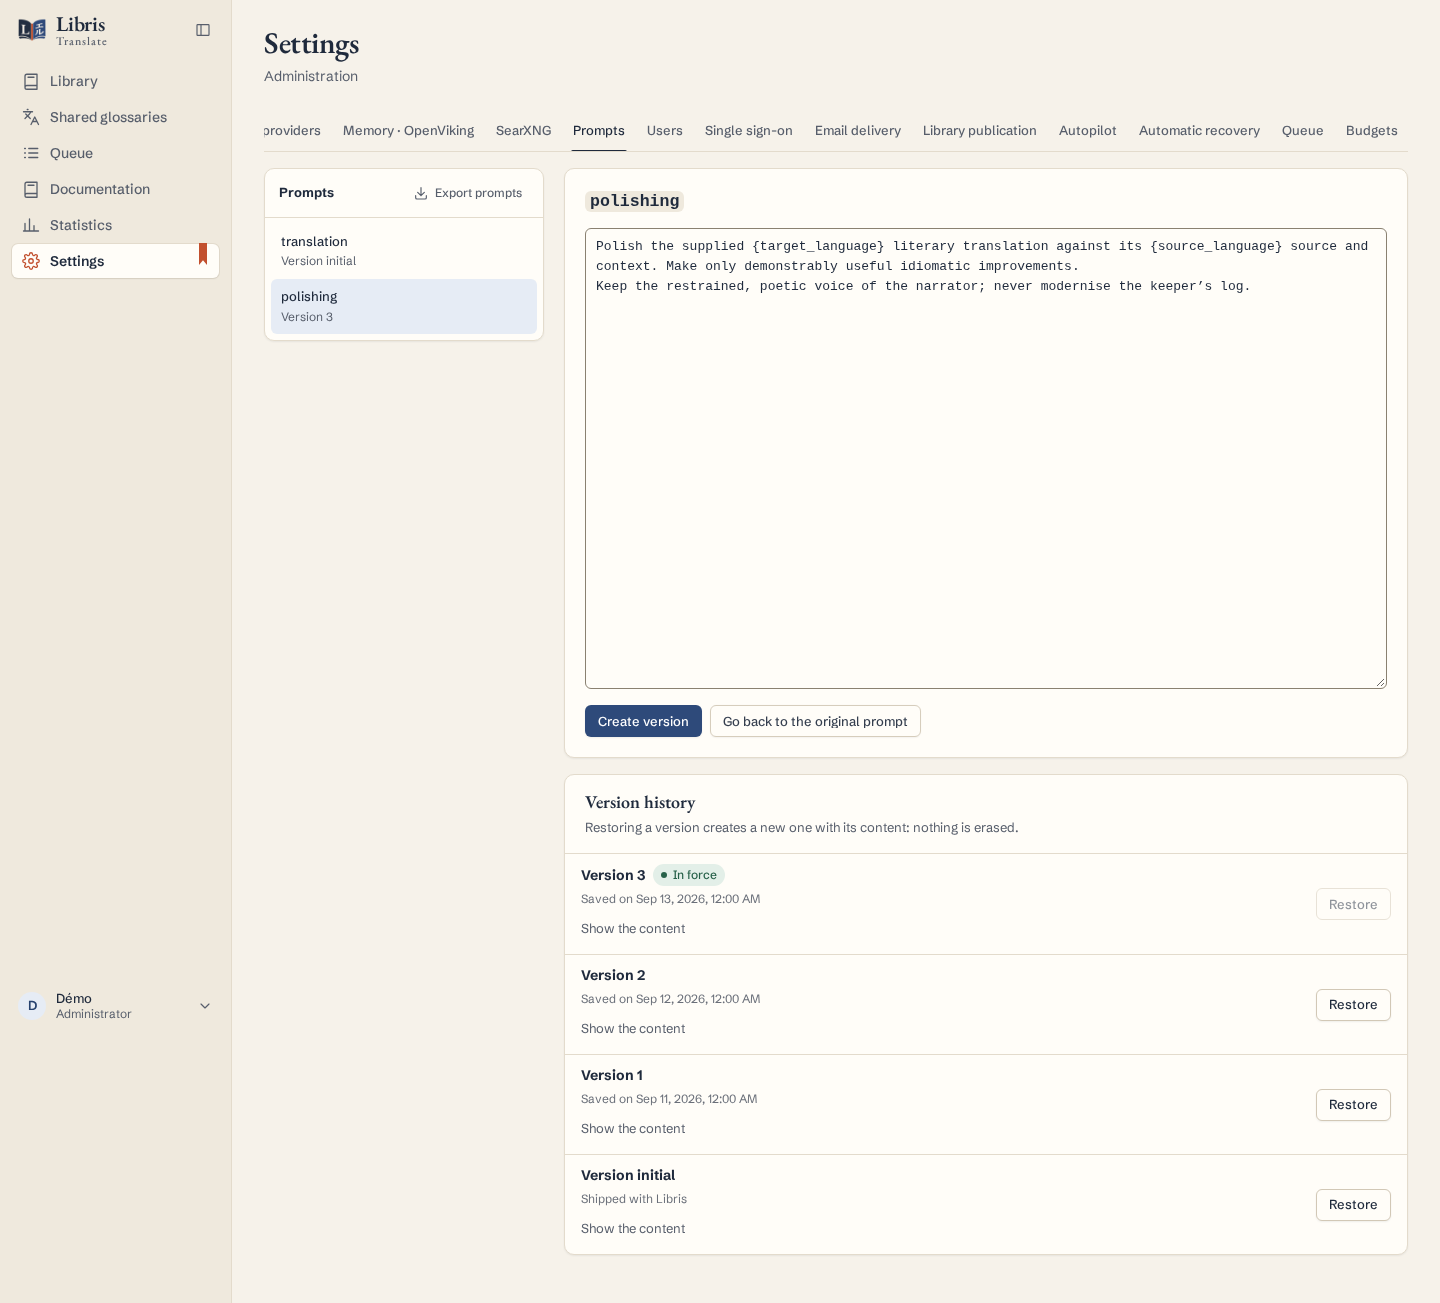
Task: Show the content of Version 3
Action: click(x=633, y=929)
